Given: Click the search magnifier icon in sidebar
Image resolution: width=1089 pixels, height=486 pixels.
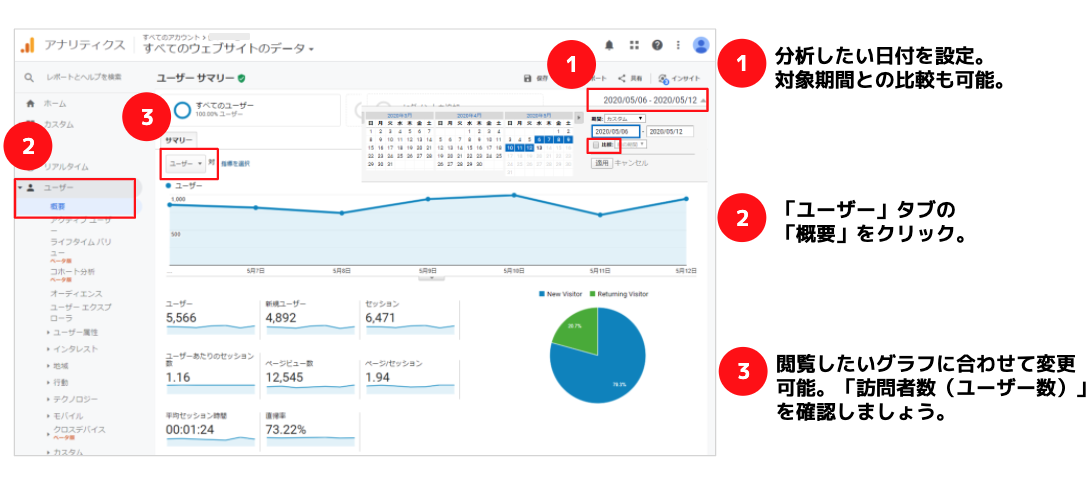Looking at the screenshot, I should (x=28, y=77).
